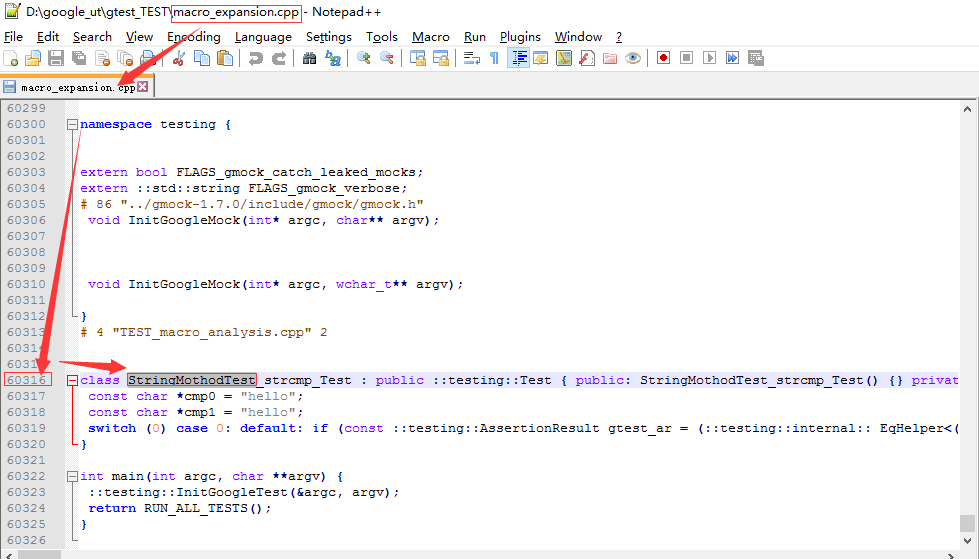The image size is (979, 559).
Task: Open the Encoding menu
Action: coord(193,37)
